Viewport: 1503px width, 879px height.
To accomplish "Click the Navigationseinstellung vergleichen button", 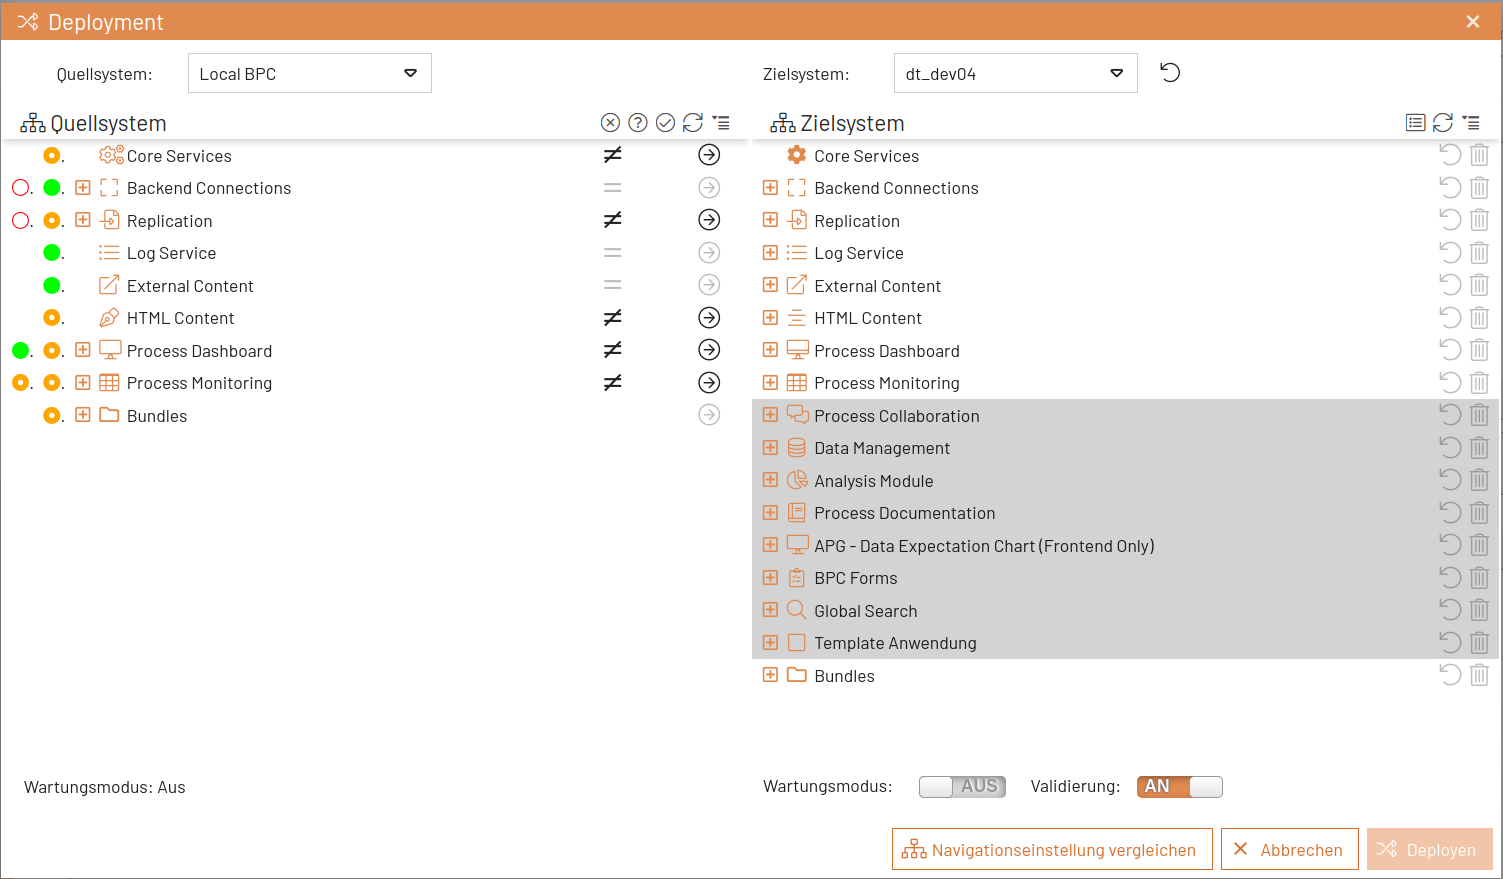I will [1051, 849].
